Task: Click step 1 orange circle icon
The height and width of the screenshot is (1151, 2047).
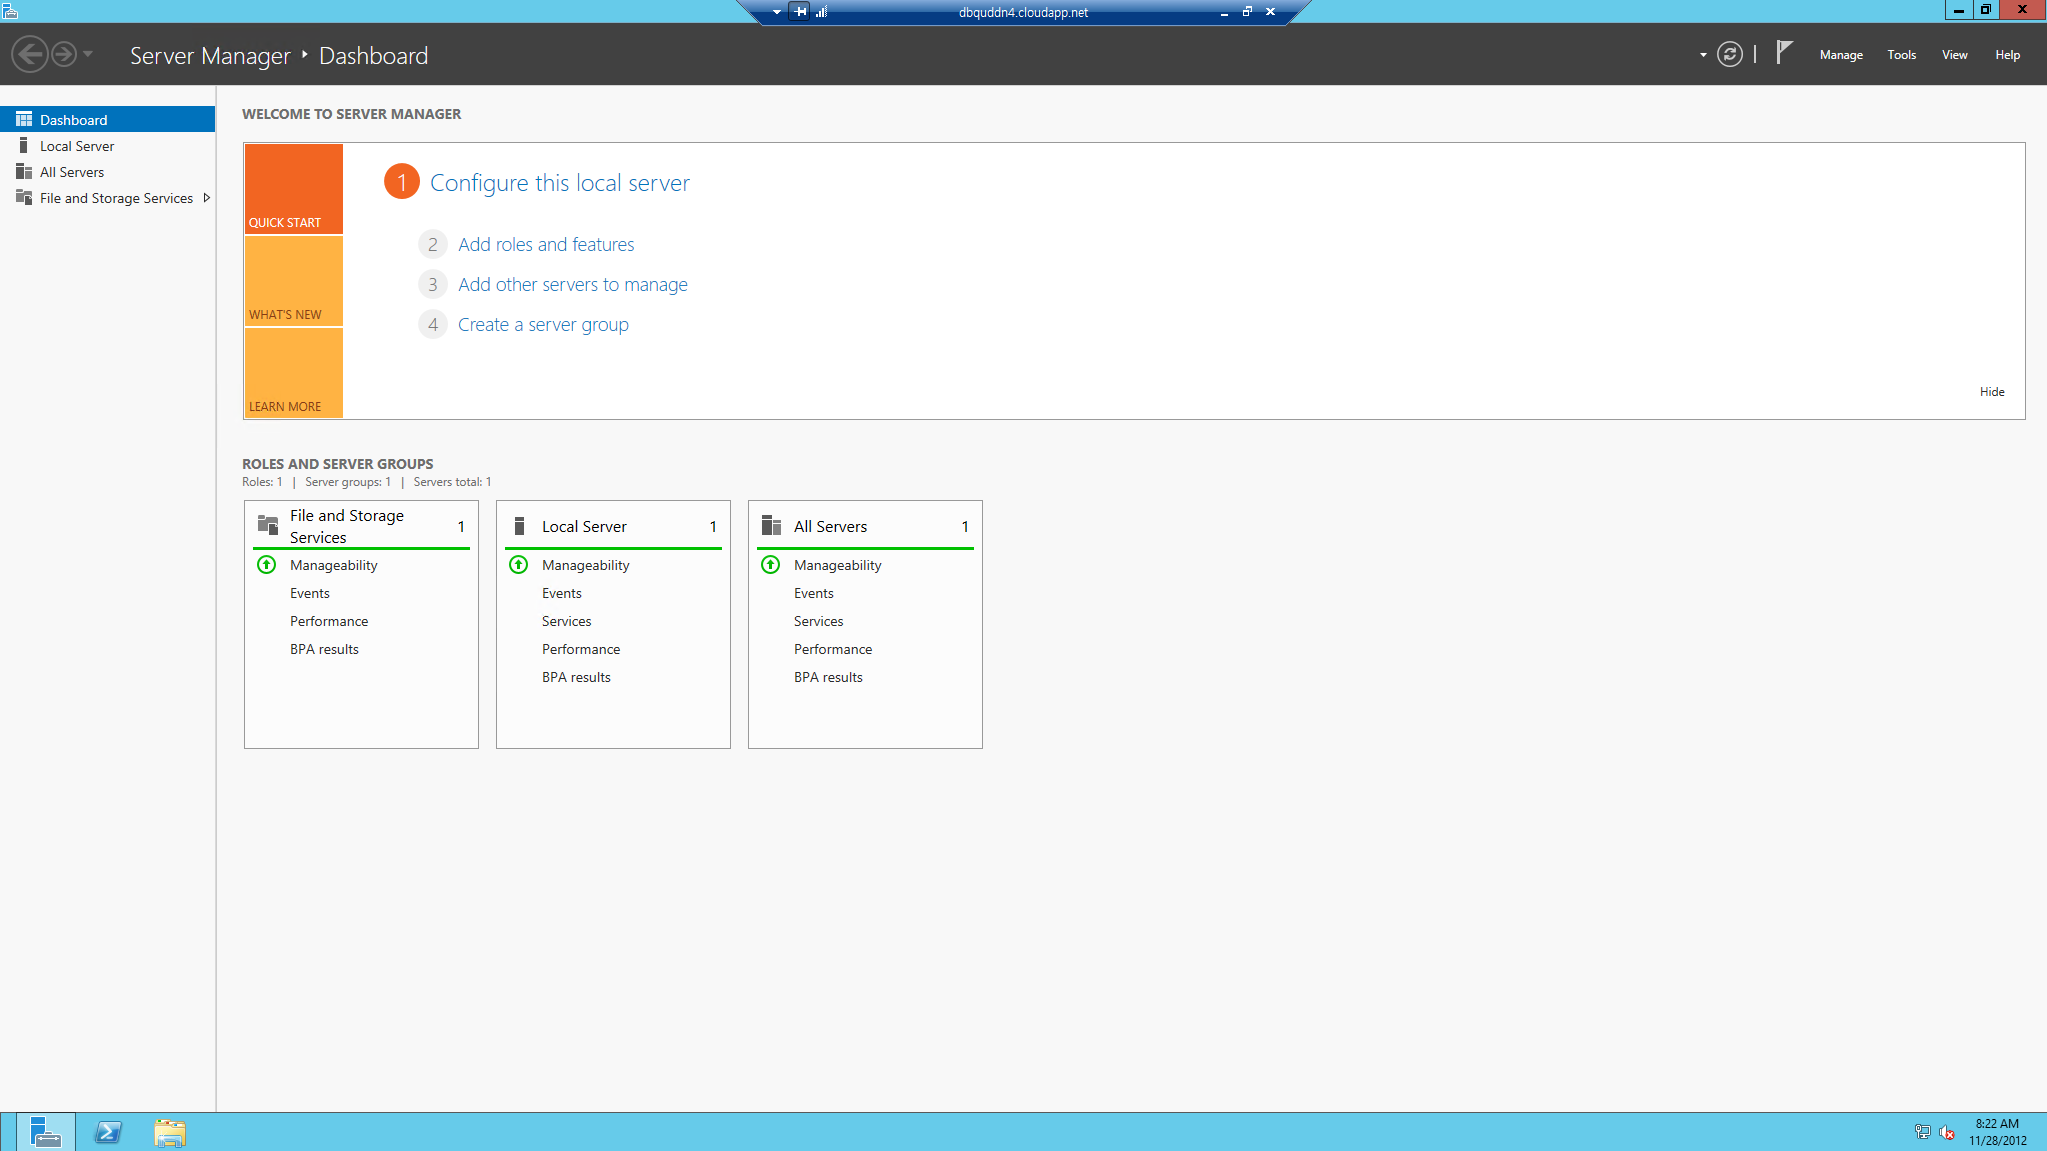Action: pos(402,181)
